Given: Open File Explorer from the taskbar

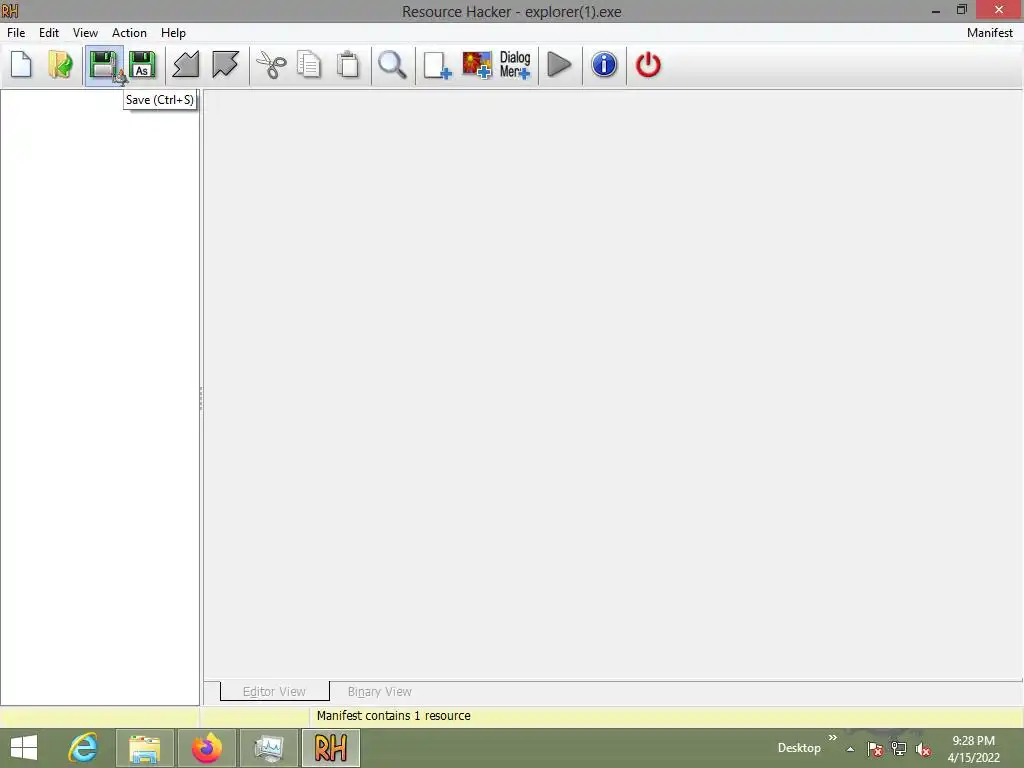Looking at the screenshot, I should [144, 748].
